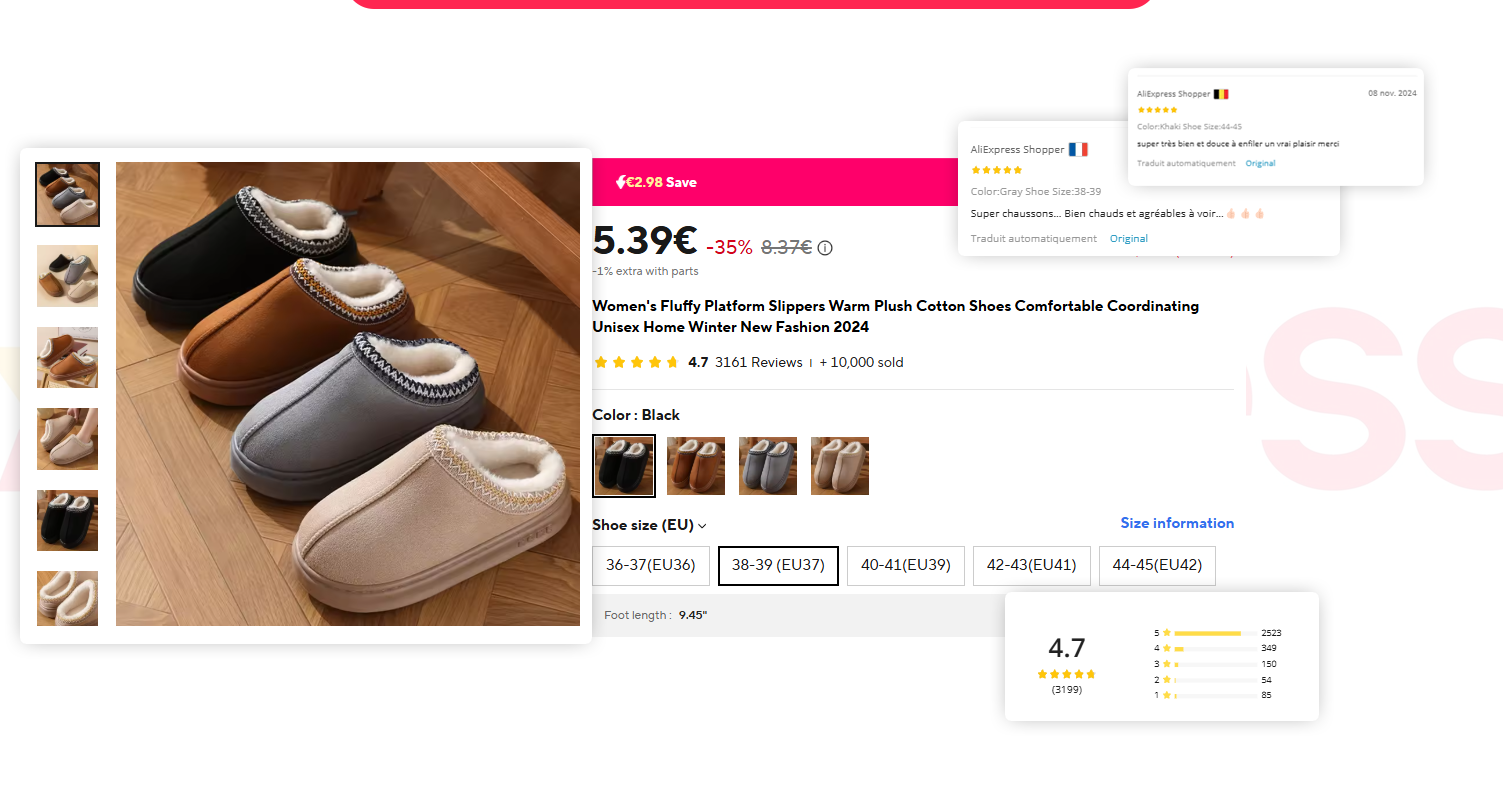Pick the beige slippers color option
Image resolution: width=1503 pixels, height=793 pixels.
tap(840, 466)
